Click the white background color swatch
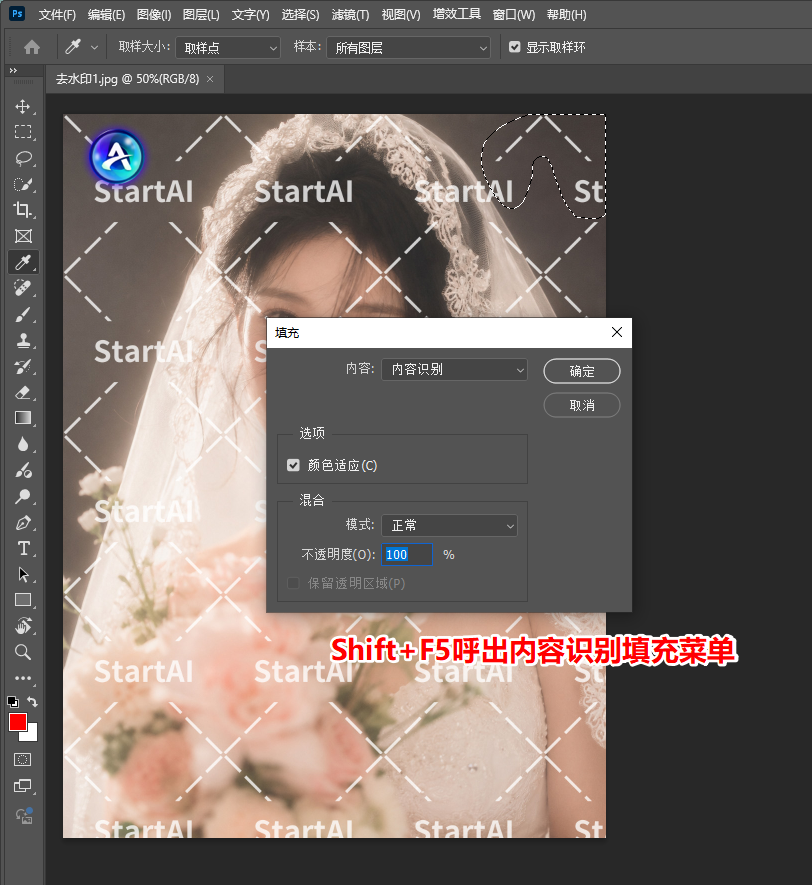 [32, 735]
